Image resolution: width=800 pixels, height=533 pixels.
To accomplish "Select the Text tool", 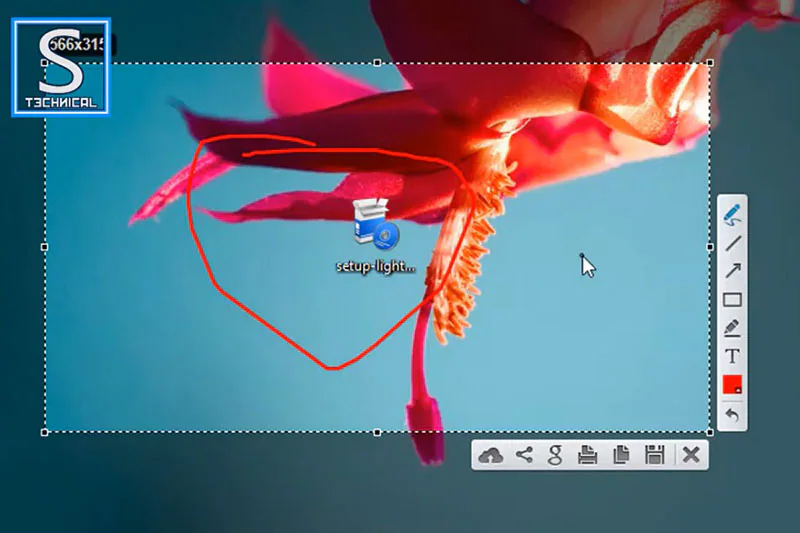I will 733,356.
